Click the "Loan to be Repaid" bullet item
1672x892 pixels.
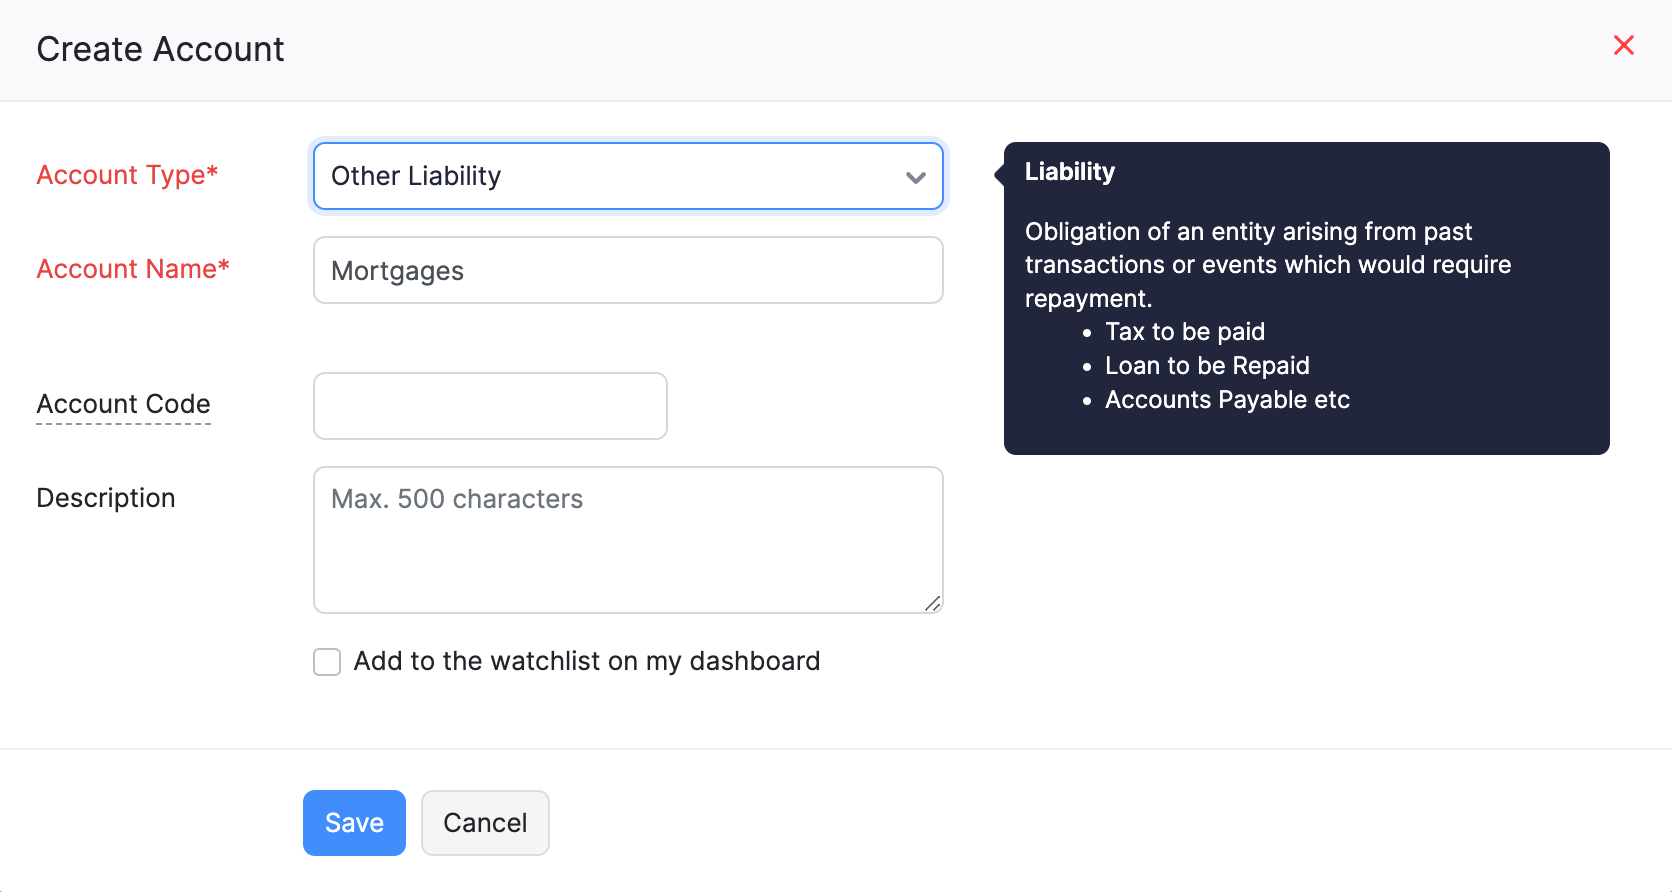1206,365
